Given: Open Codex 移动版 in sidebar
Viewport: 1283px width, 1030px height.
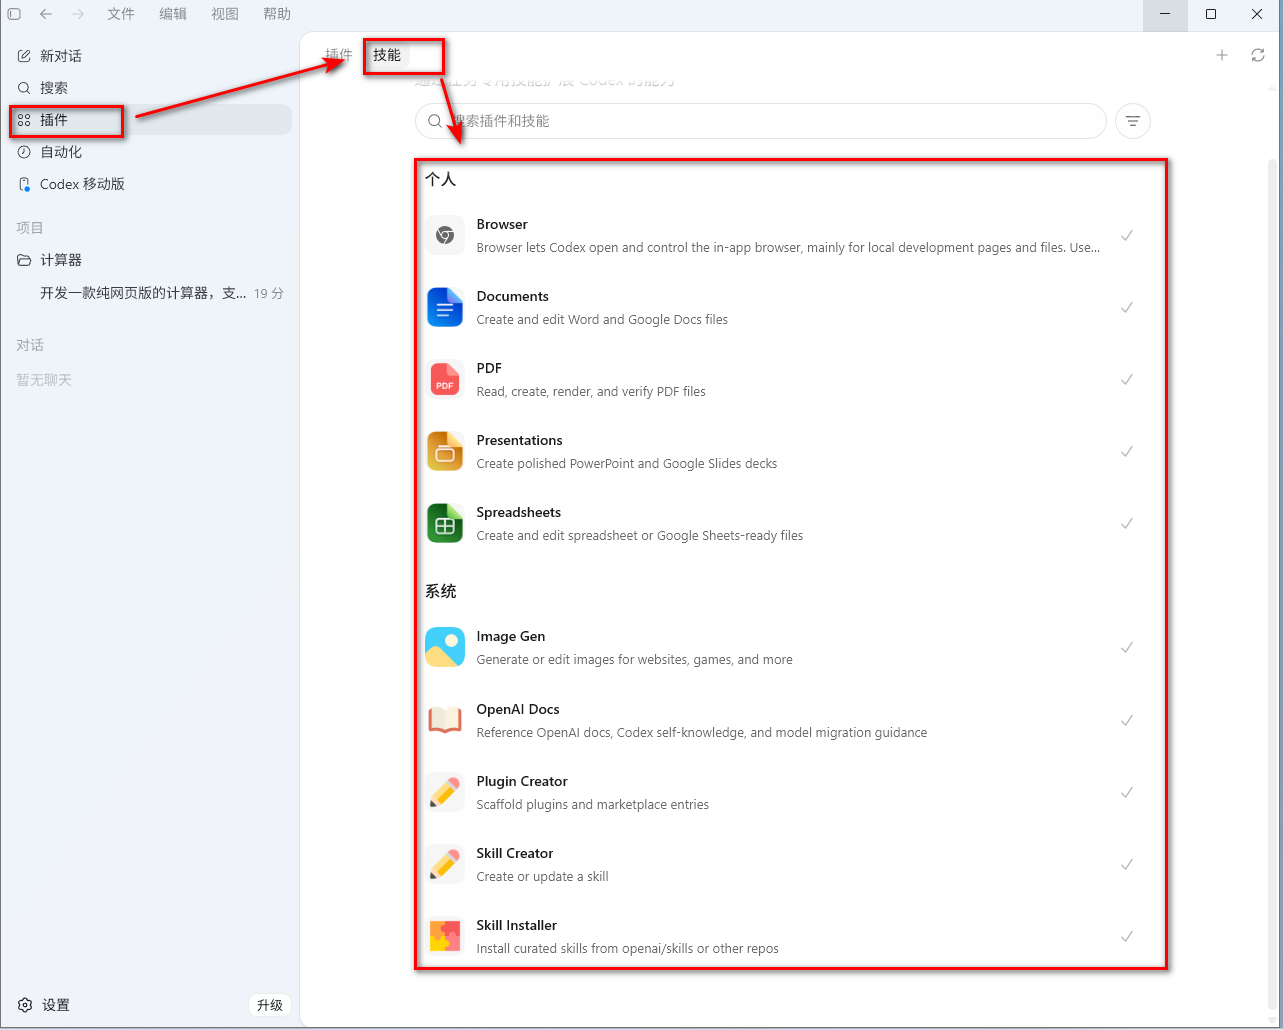Looking at the screenshot, I should click(x=150, y=184).
